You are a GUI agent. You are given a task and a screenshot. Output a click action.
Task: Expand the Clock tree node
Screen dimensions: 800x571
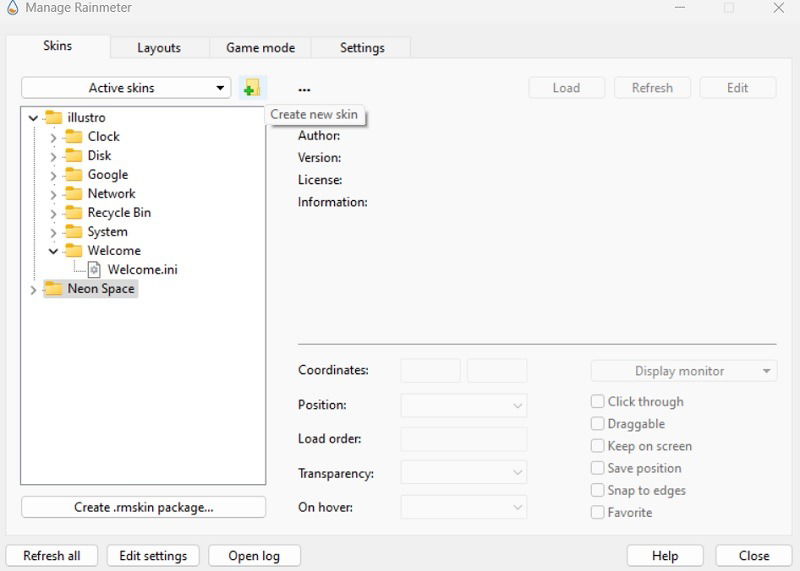[53, 137]
